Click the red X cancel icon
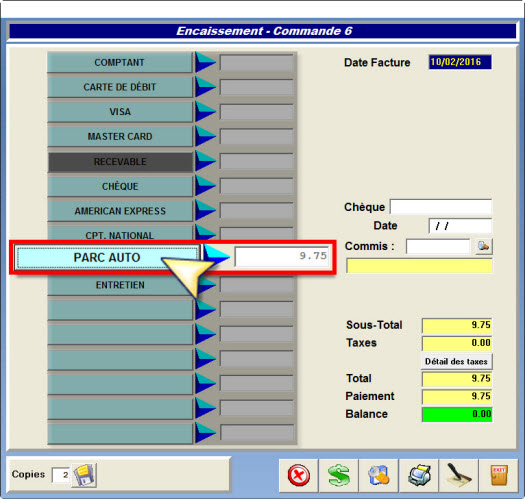The width and height of the screenshot is (525, 499). 298,475
